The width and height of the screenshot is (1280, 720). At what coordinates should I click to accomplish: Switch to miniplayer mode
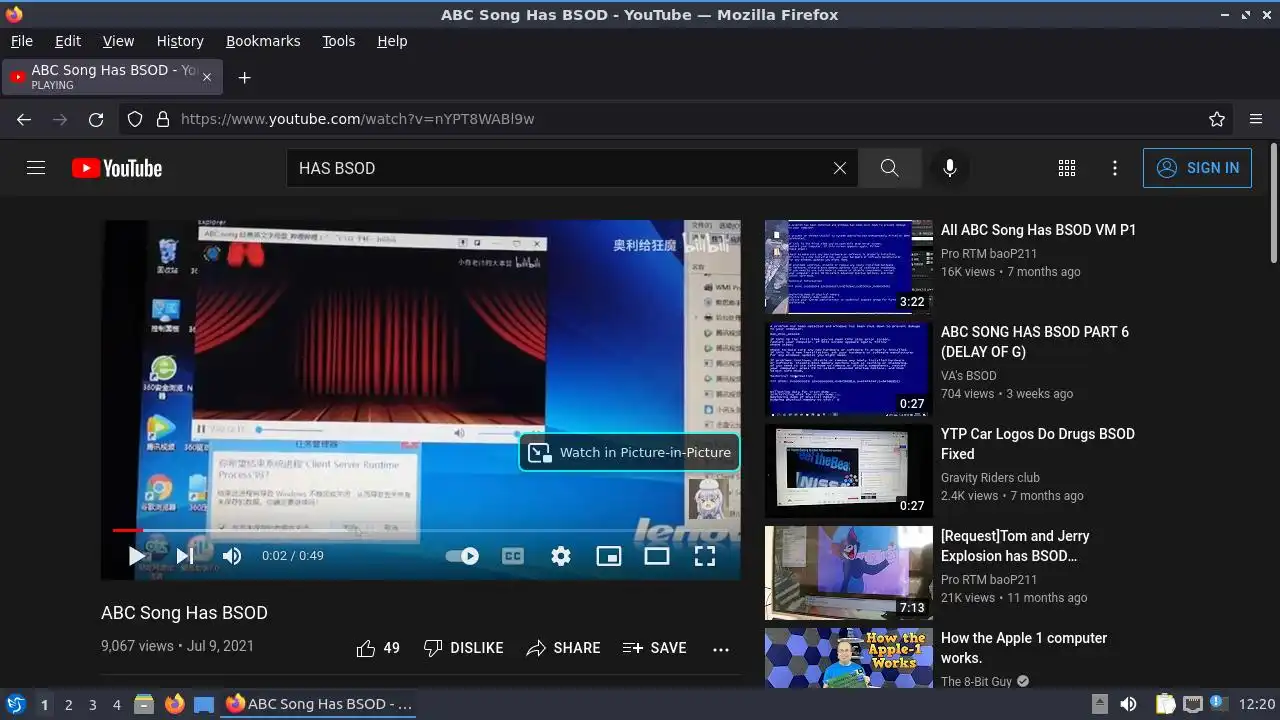609,556
